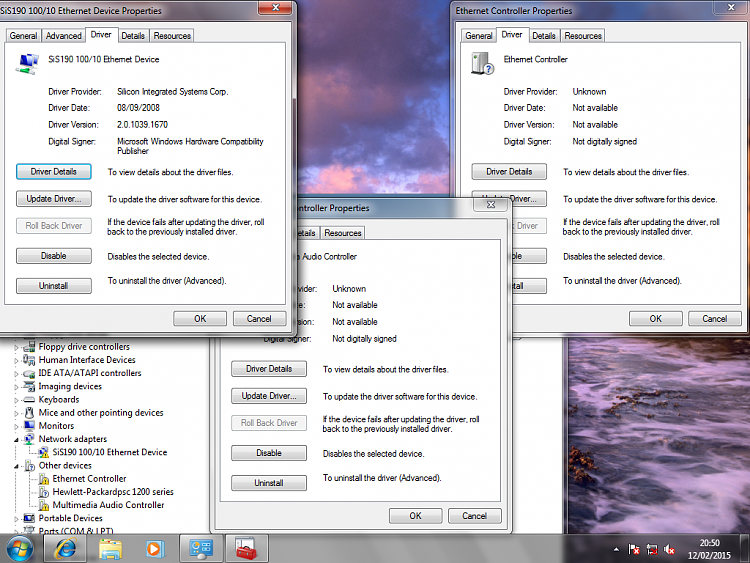
Task: Open the Windows Start orb
Action: point(20,549)
